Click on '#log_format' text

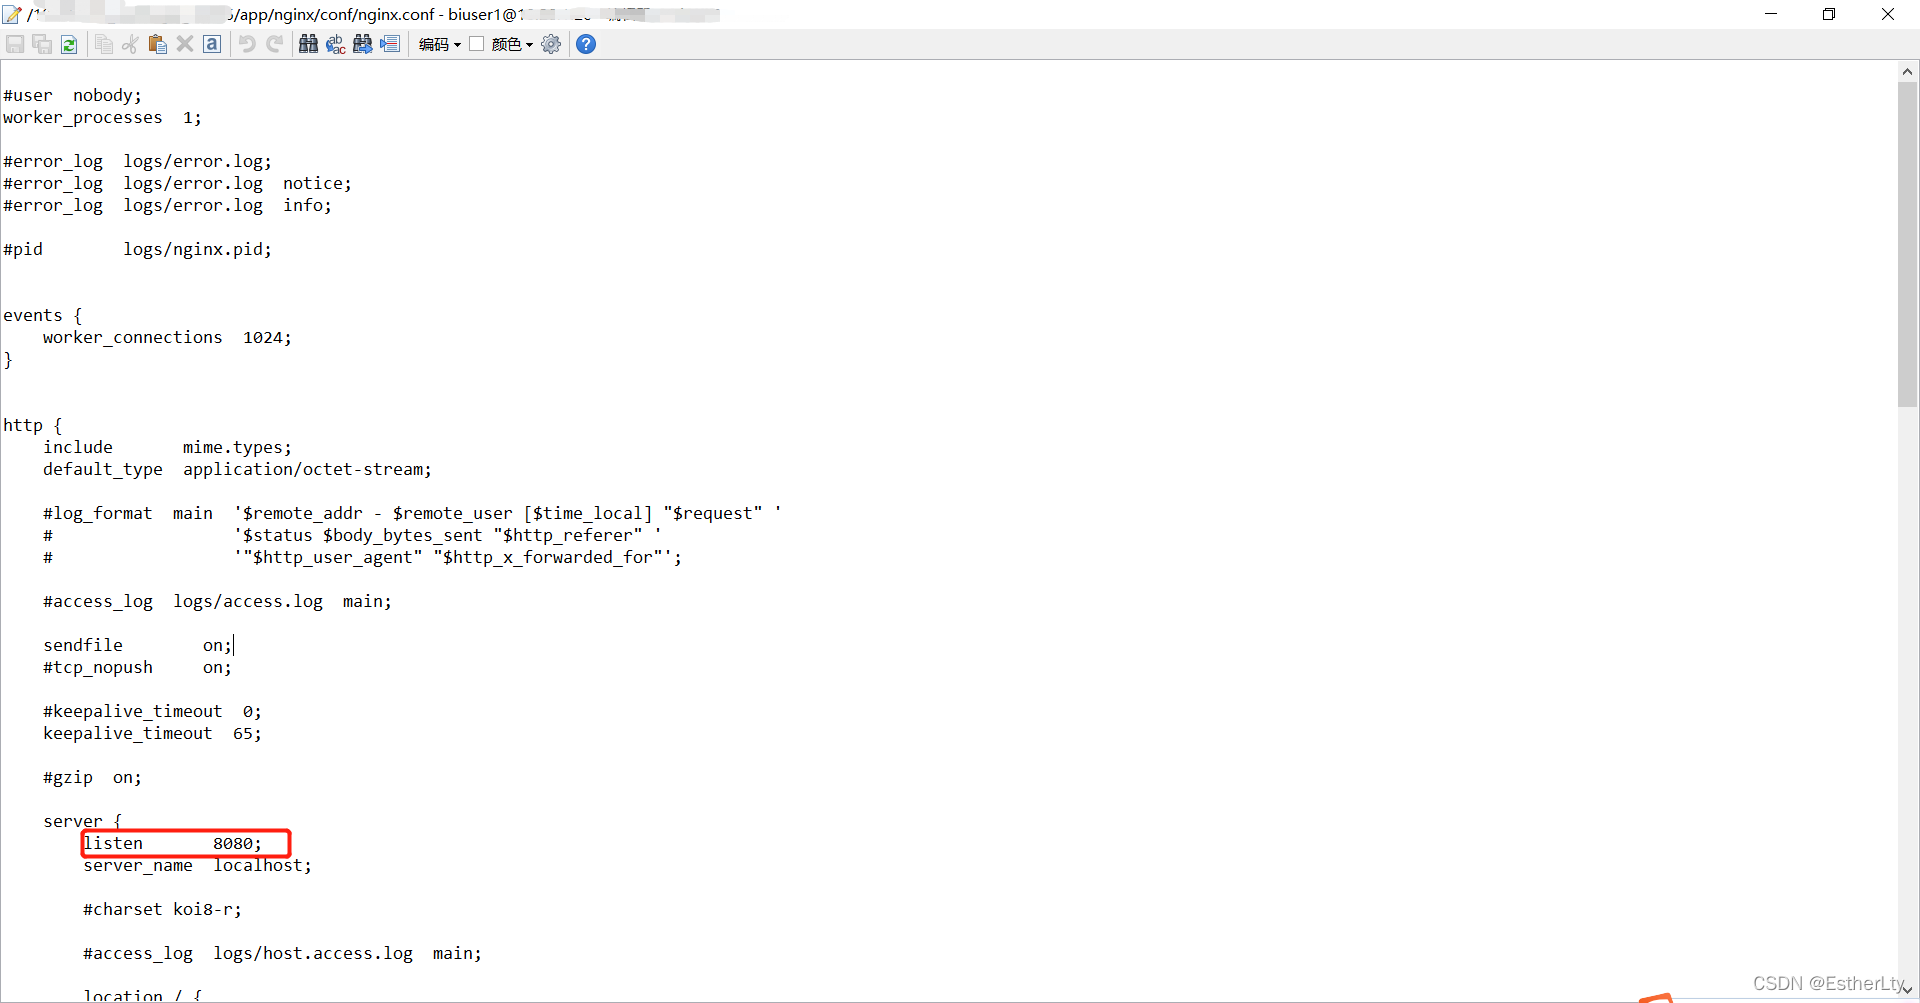(x=98, y=514)
